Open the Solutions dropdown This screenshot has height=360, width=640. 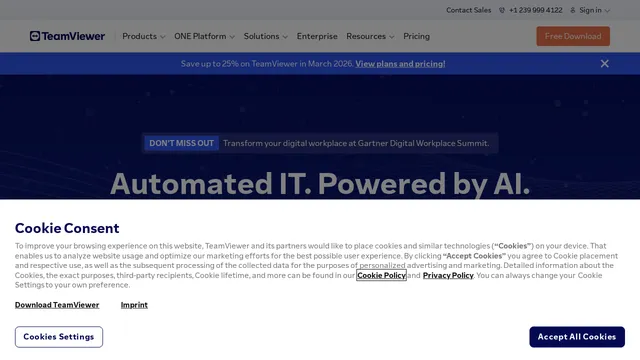coord(265,36)
